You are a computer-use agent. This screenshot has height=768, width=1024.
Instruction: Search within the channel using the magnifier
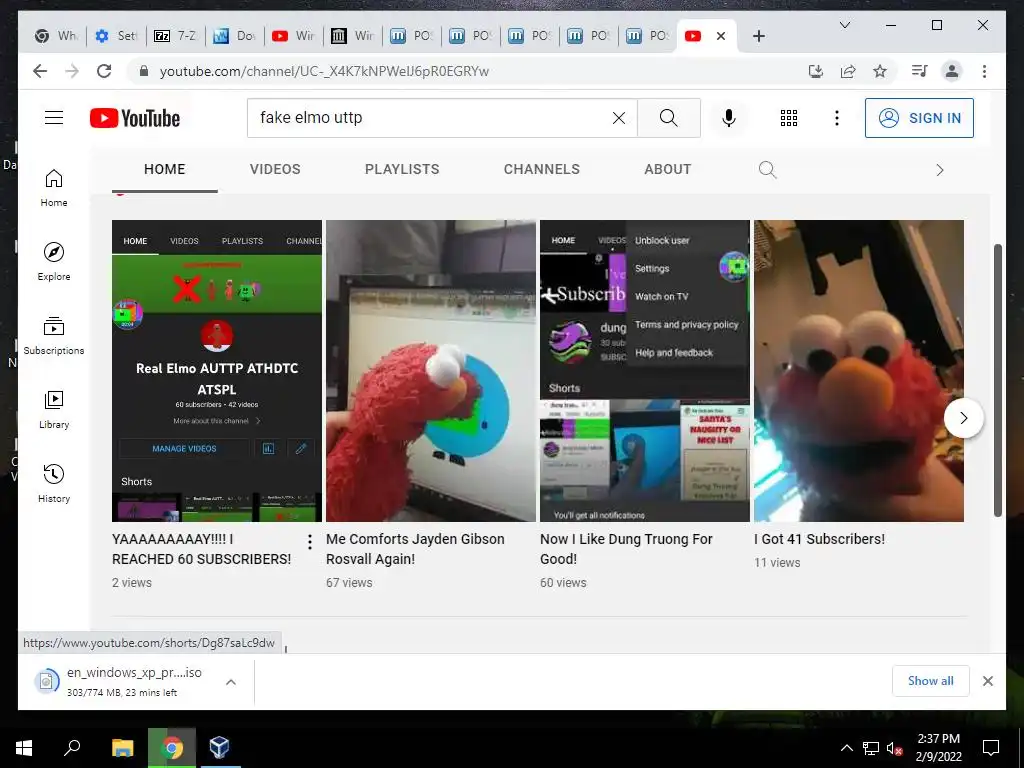coord(767,170)
